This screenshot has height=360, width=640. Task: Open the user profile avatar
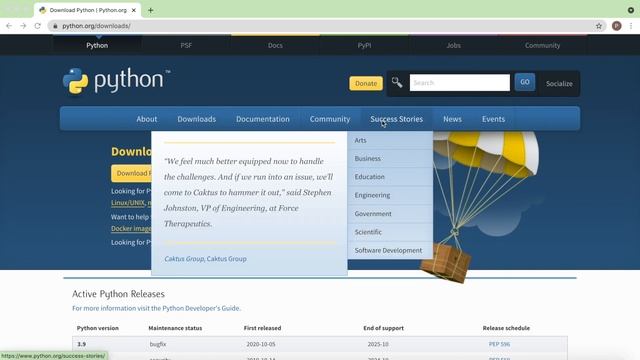tap(617, 26)
